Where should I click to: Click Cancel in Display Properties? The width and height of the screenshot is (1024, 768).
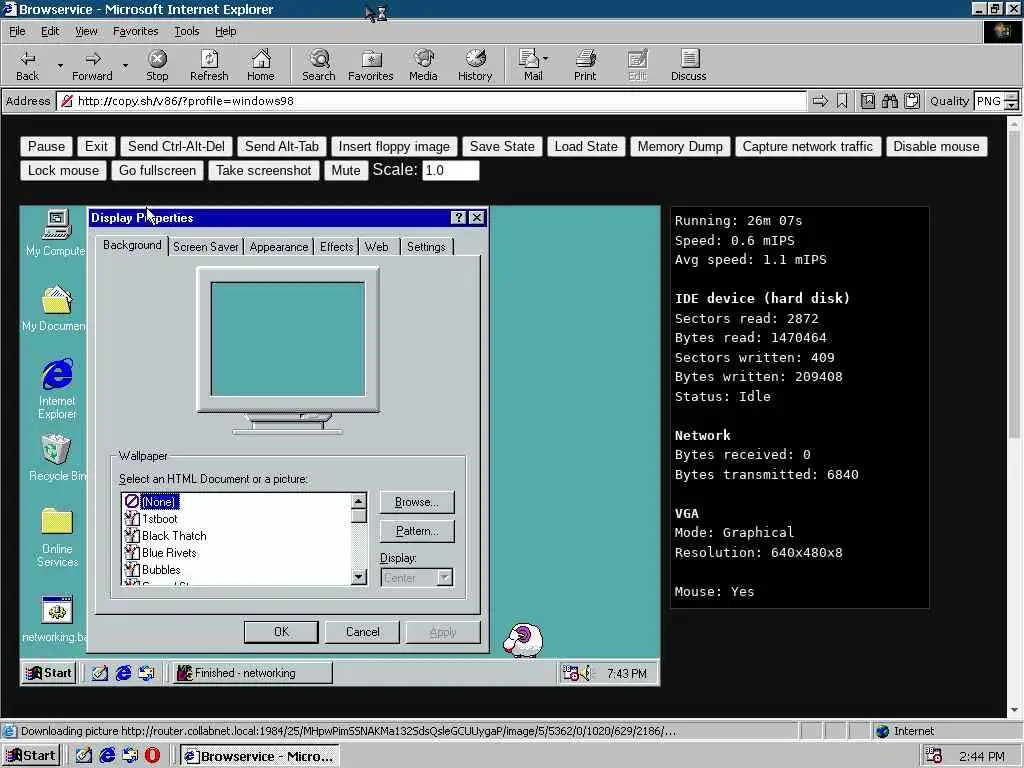pyautogui.click(x=362, y=632)
